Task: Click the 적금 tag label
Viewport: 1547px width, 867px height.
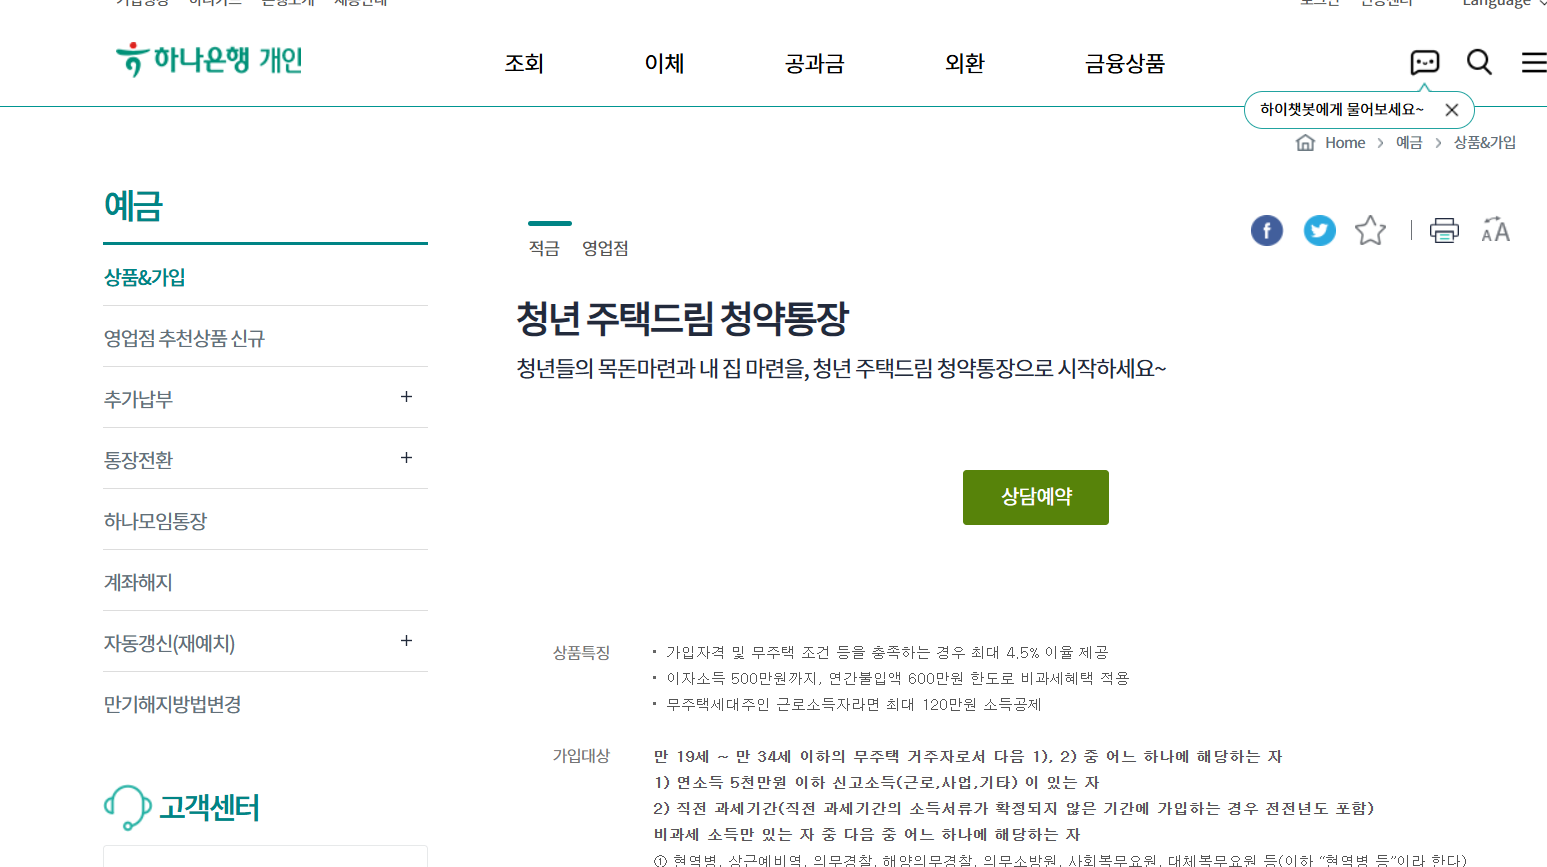Action: (x=544, y=248)
